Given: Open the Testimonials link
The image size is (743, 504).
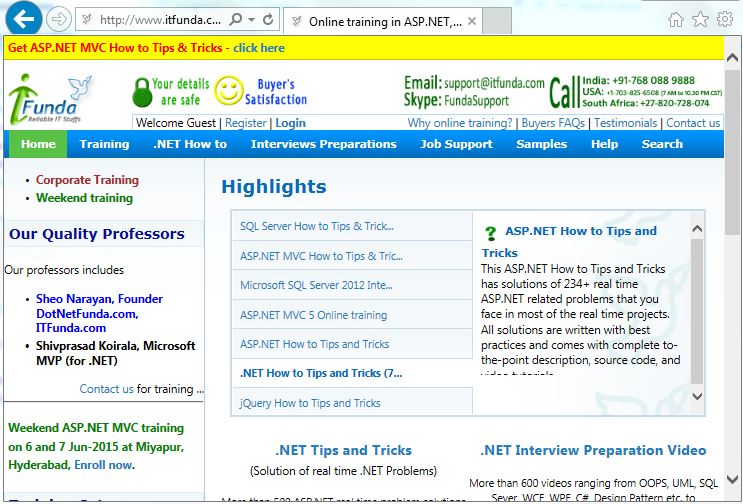Looking at the screenshot, I should 625,123.
